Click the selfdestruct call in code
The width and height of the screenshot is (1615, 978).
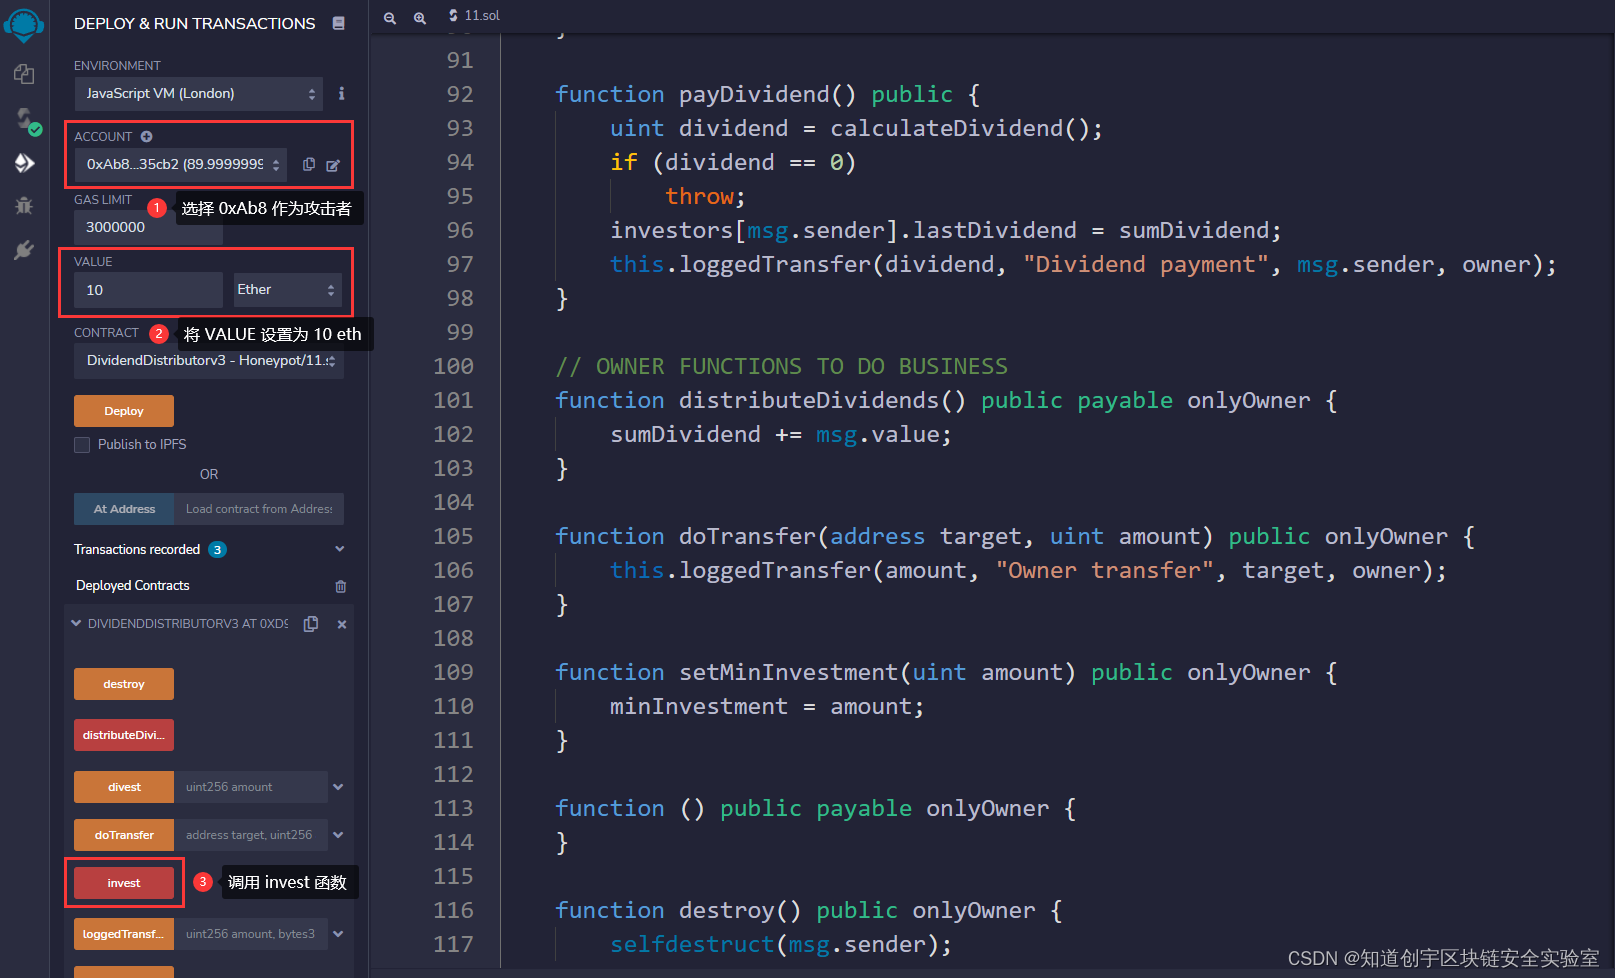(692, 944)
